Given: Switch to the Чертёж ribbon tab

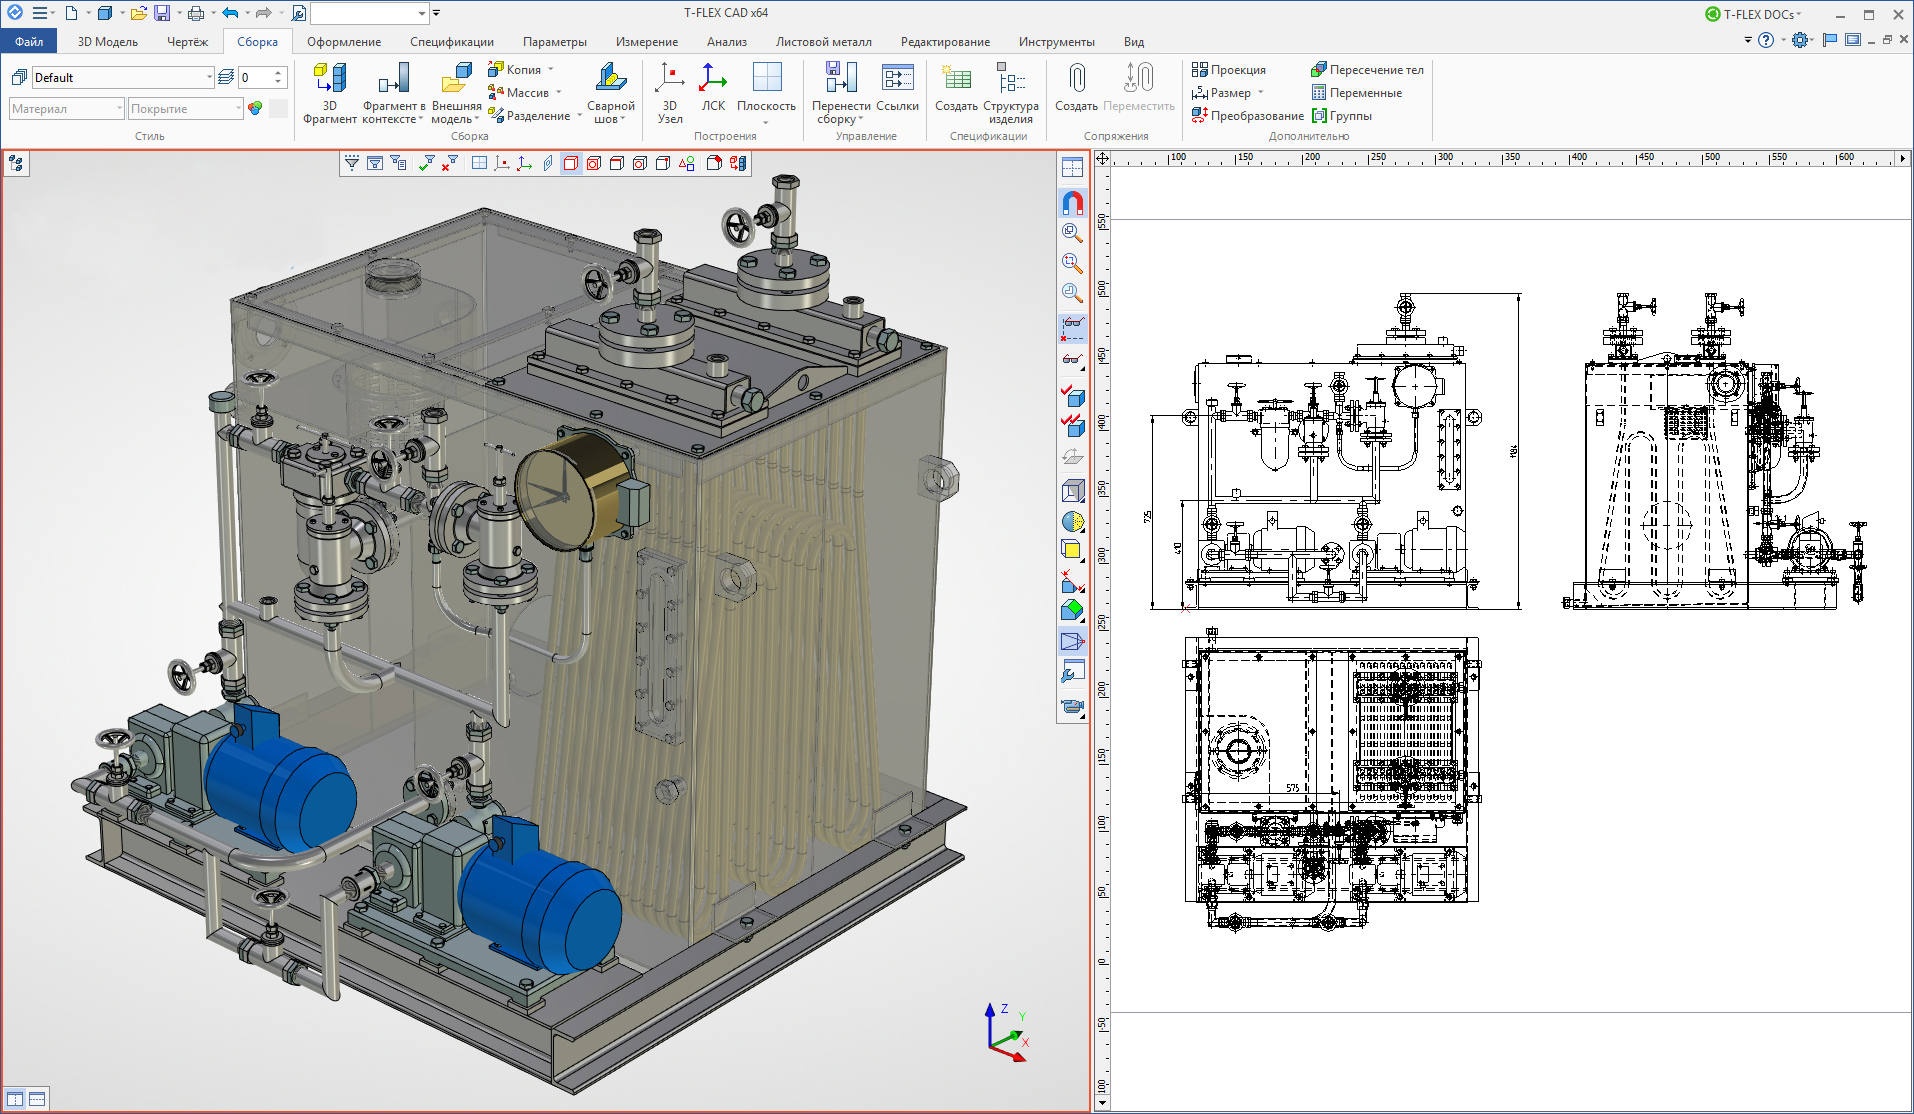Looking at the screenshot, I should (x=187, y=42).
